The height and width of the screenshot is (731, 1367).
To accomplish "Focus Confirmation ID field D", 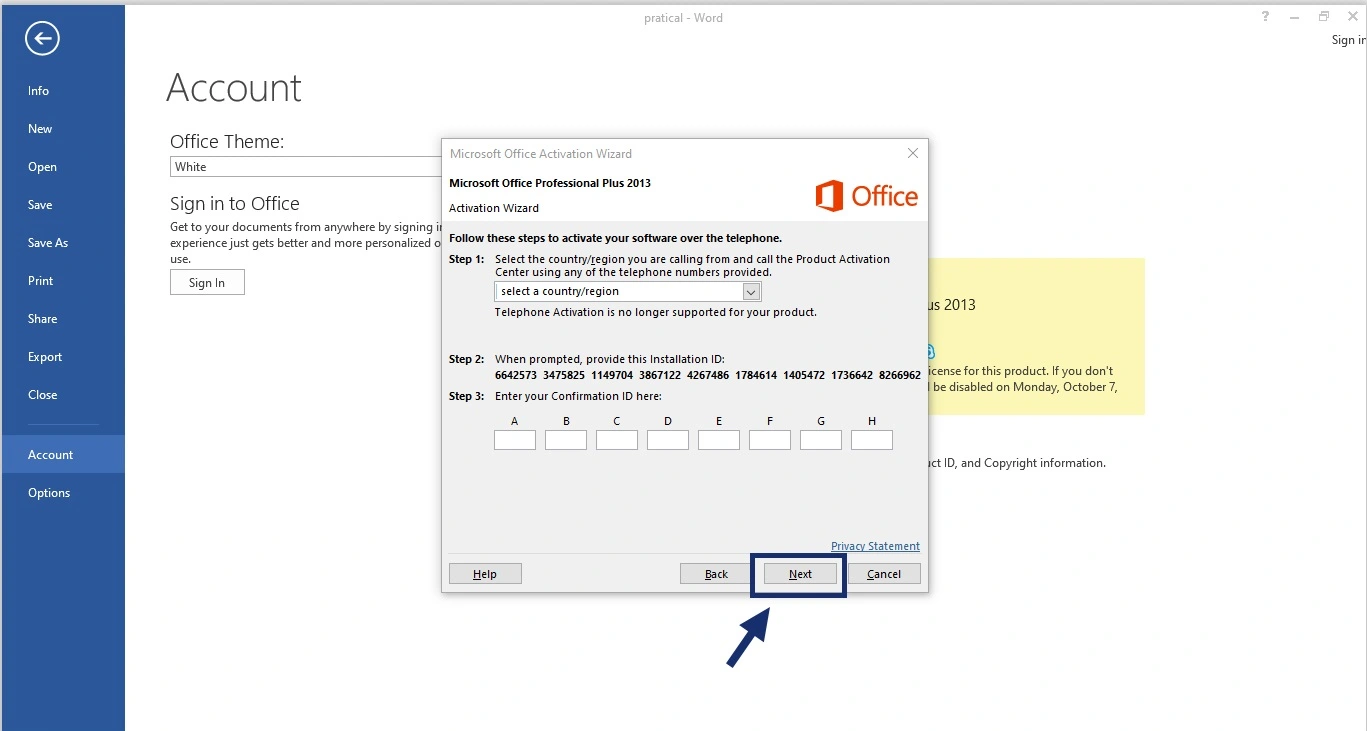I will pyautogui.click(x=668, y=440).
